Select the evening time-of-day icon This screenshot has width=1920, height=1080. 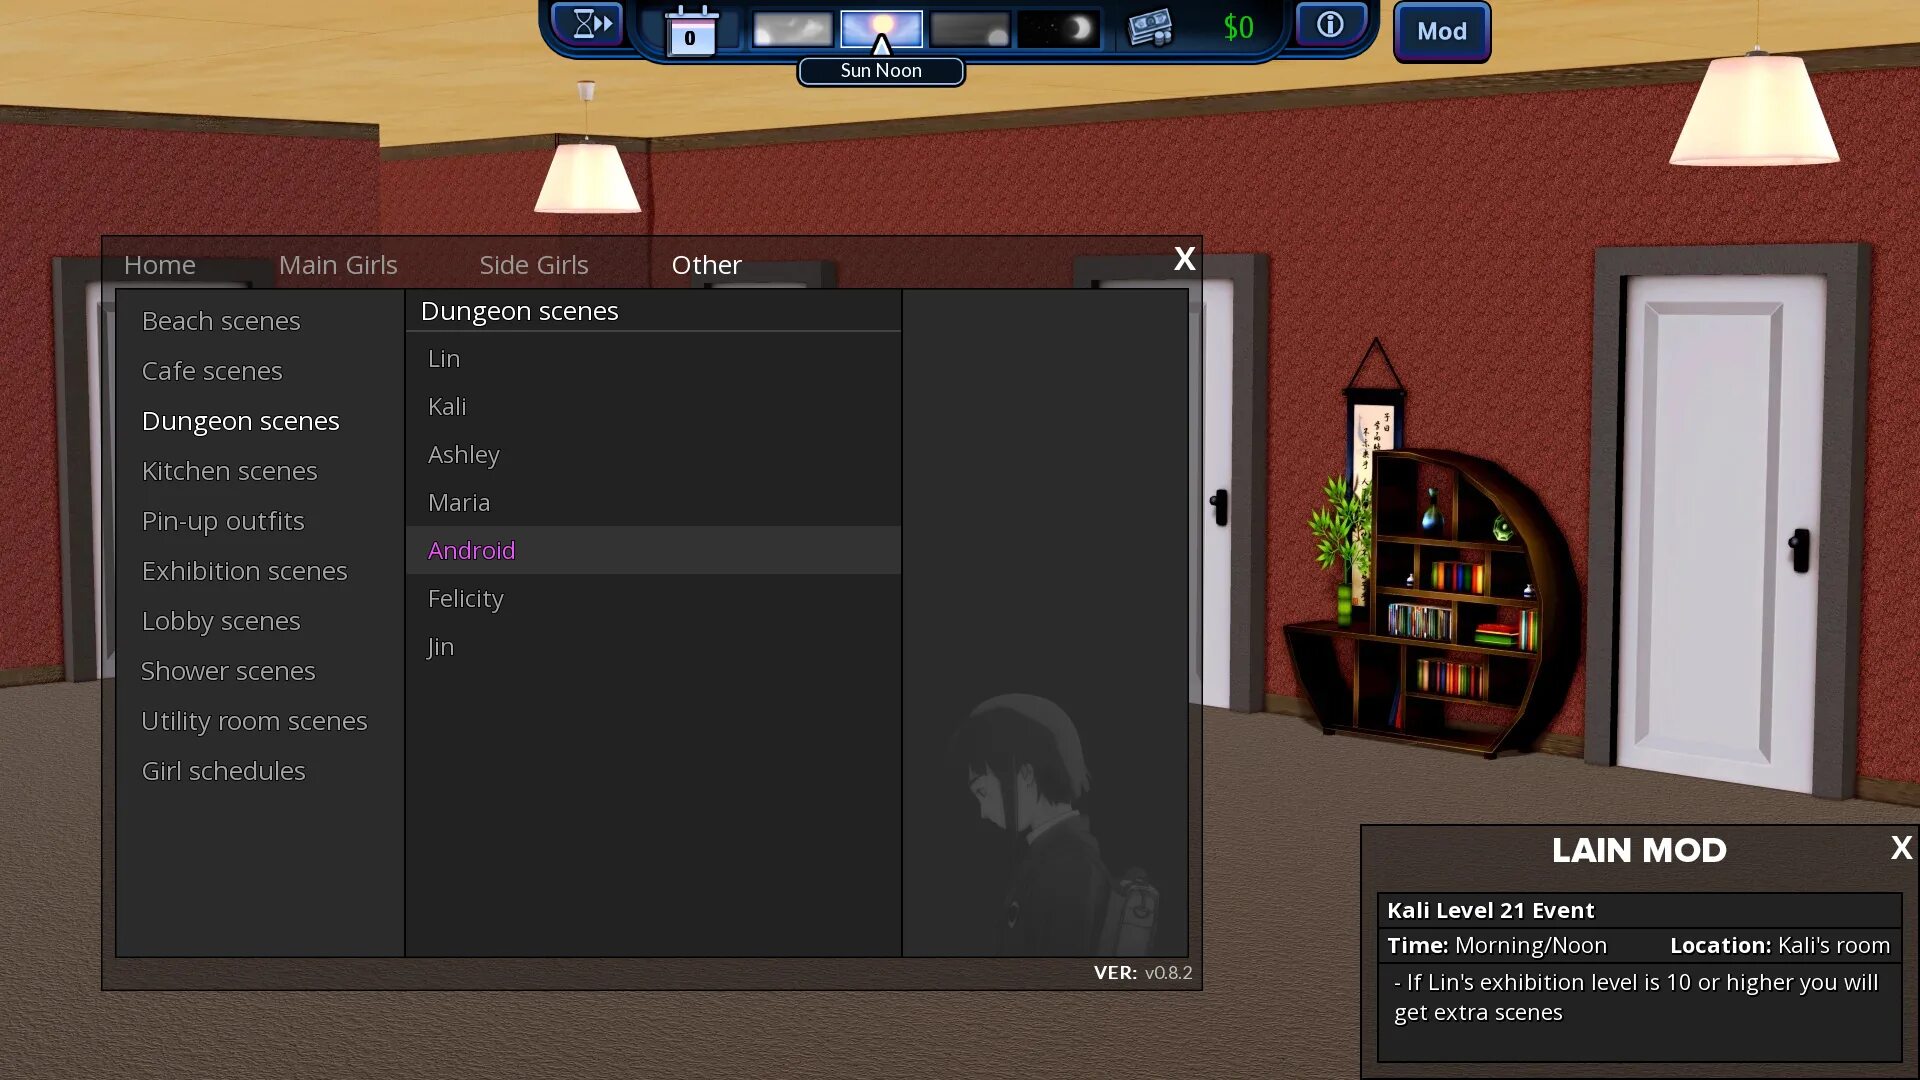(x=969, y=29)
